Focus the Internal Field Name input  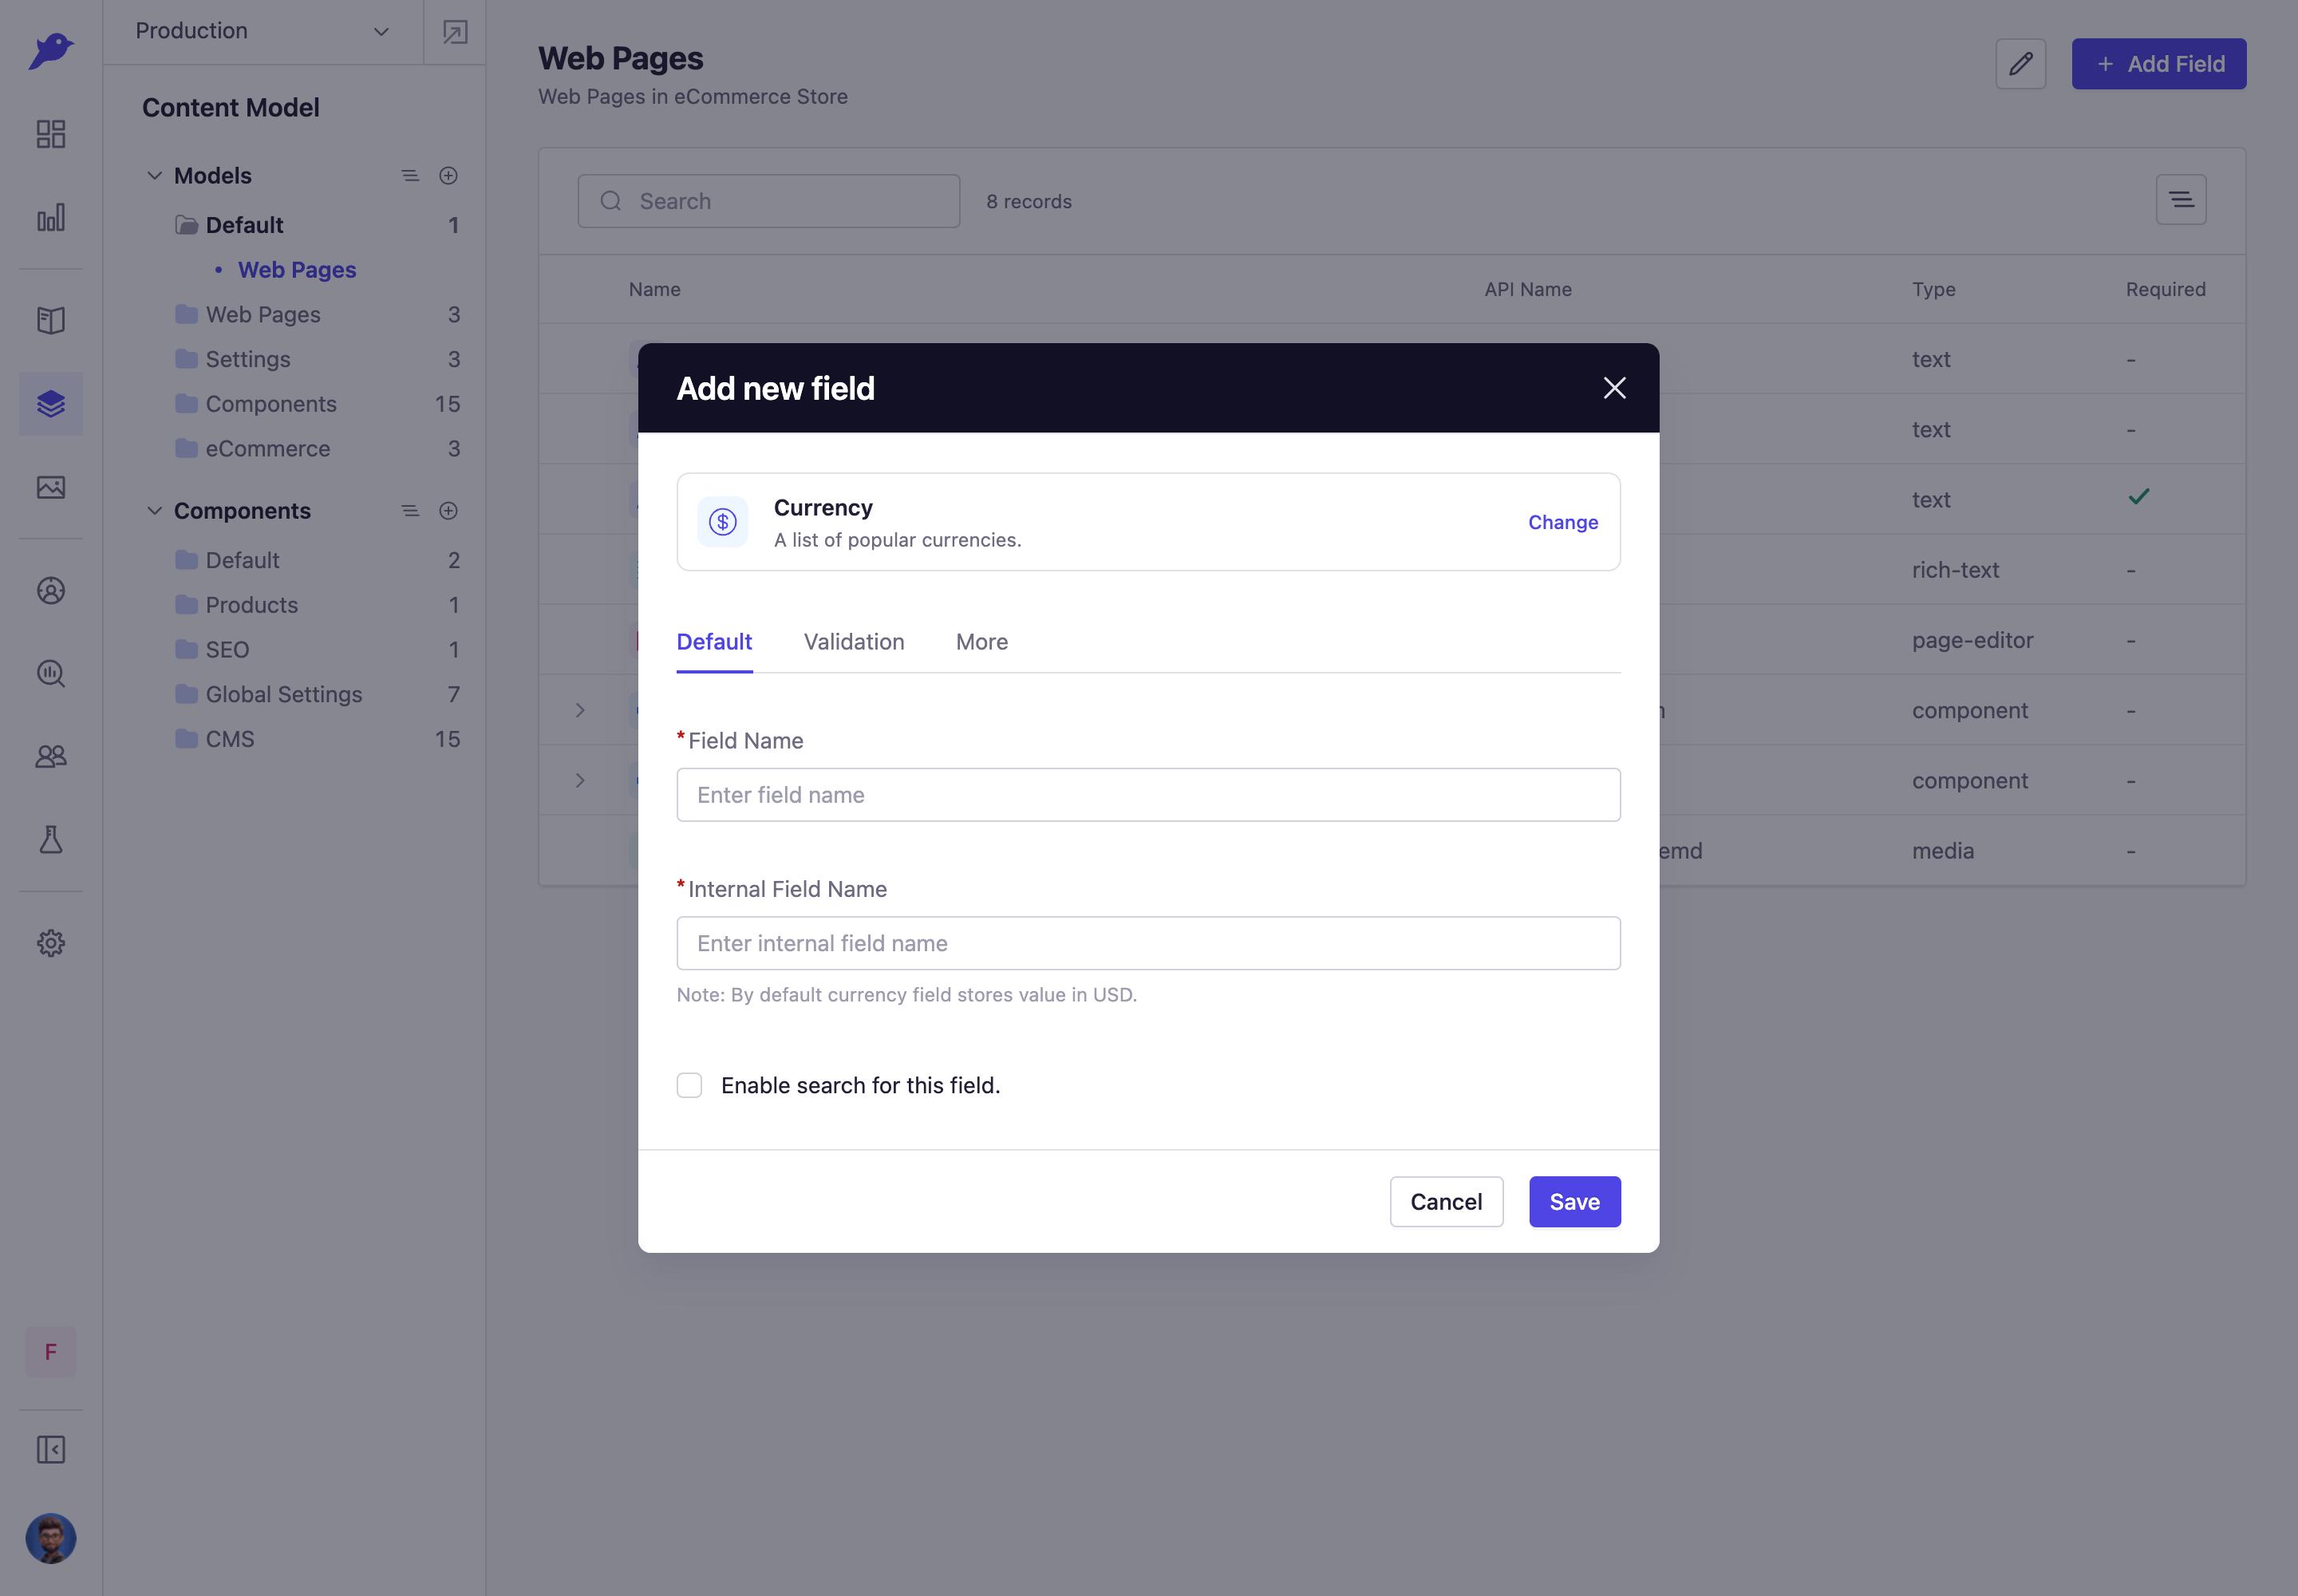click(1148, 943)
